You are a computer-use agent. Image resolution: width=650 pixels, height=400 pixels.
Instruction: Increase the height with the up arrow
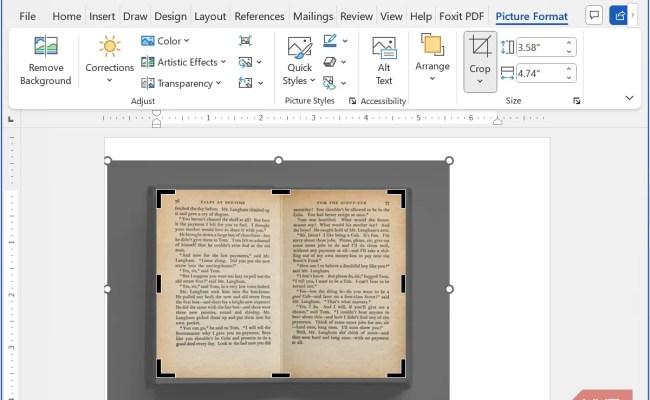(569, 43)
